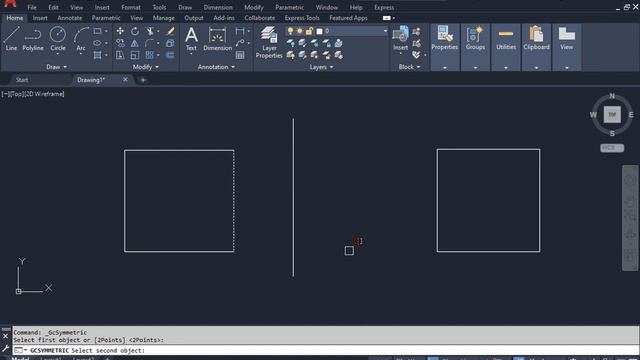640x360 pixels.
Task: Open the WCS dropdown below ViewCube
Action: [x=612, y=148]
